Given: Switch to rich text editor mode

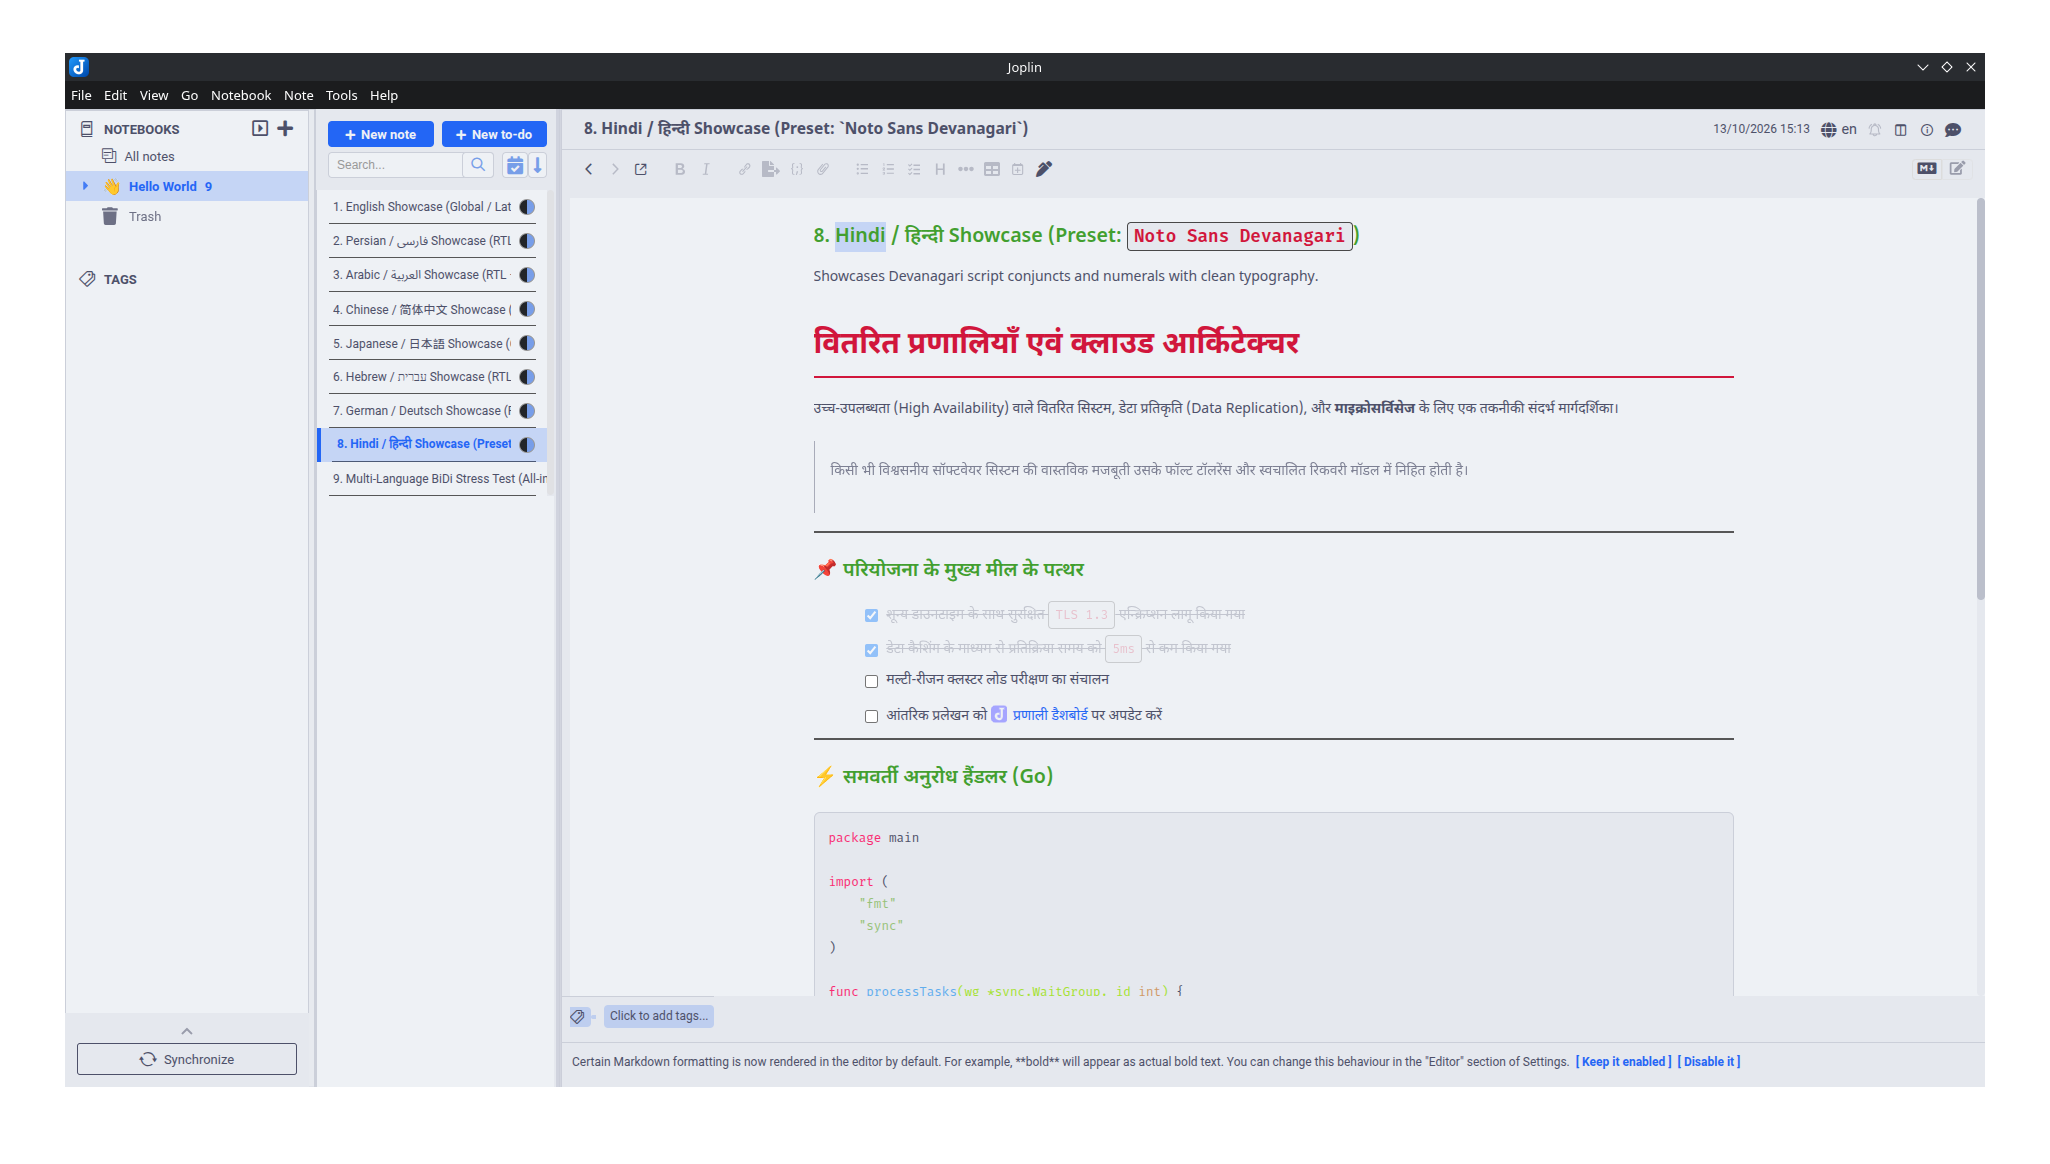Looking at the screenshot, I should click(1957, 168).
